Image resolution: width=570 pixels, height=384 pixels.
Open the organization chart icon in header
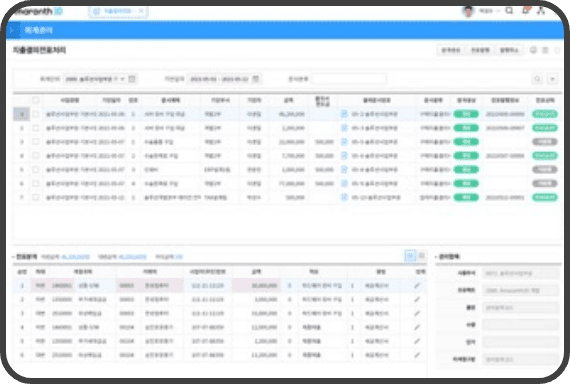click(x=541, y=11)
